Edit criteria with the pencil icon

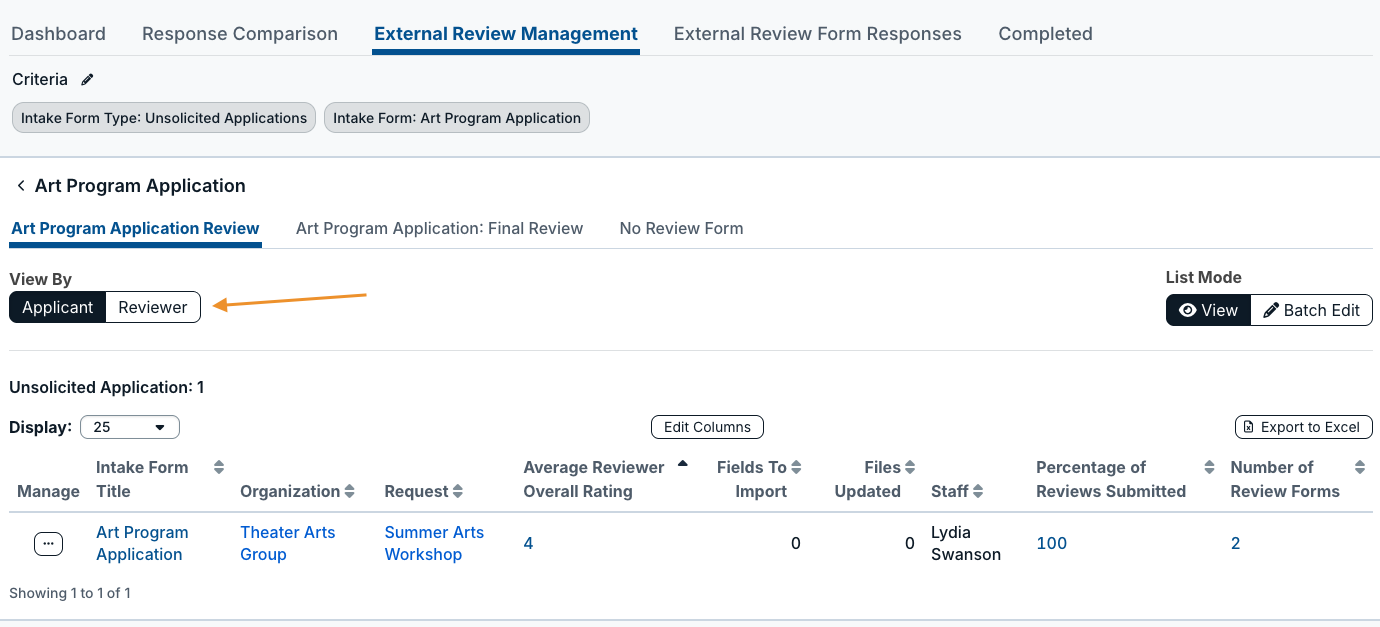point(87,80)
